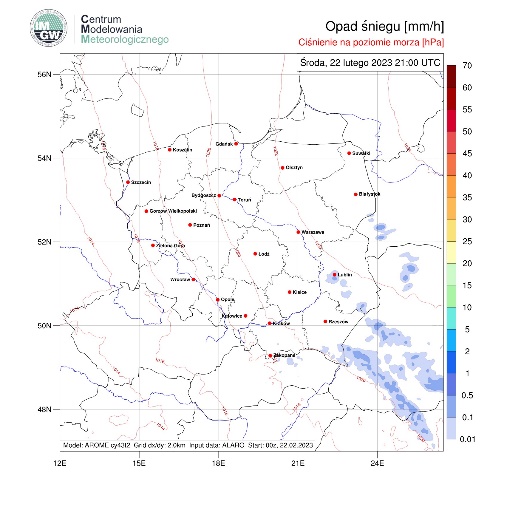
Task: Click the Kraków city marker
Action: 270,323
